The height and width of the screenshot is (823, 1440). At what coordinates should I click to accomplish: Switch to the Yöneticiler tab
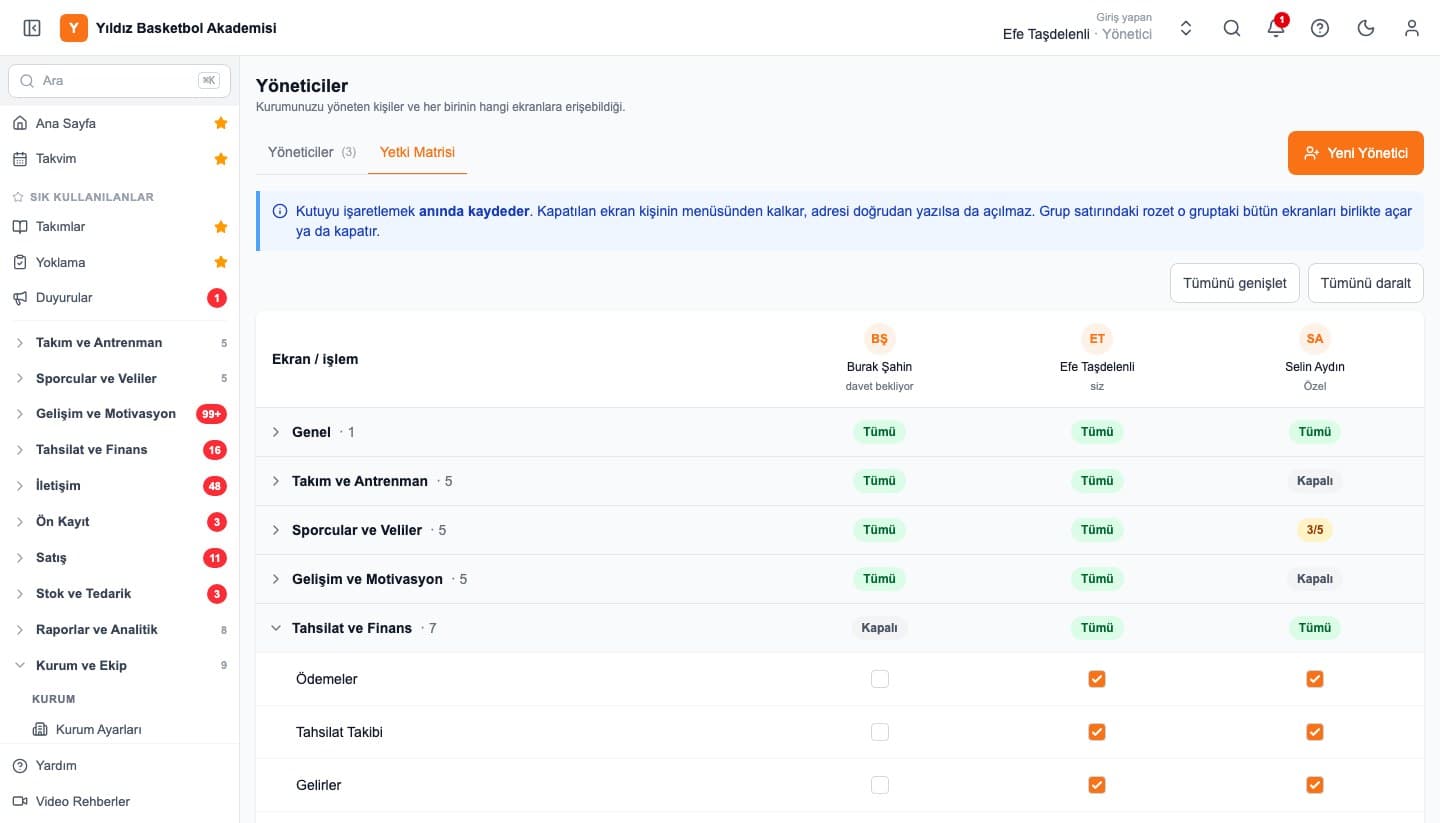311,152
